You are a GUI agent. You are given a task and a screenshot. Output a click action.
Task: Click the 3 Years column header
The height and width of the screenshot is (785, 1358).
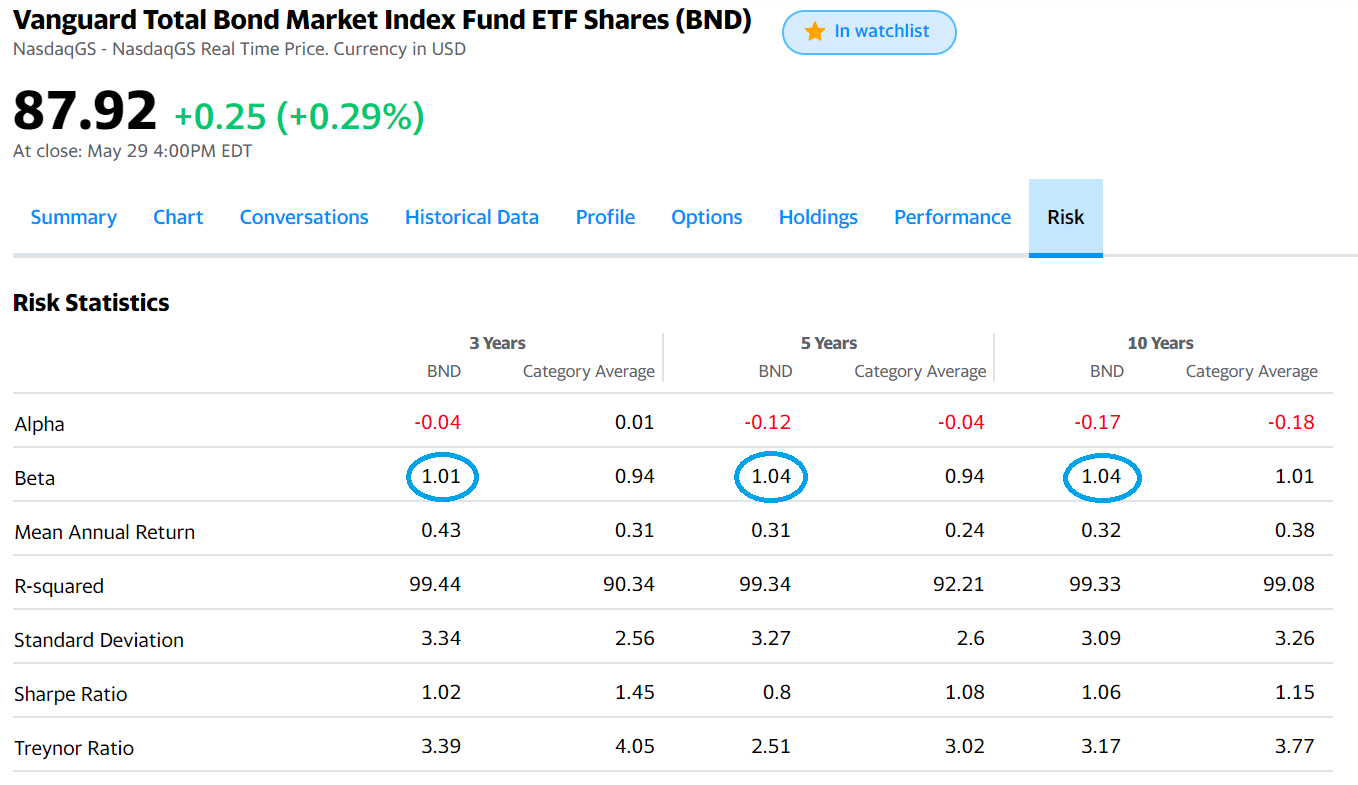pyautogui.click(x=497, y=343)
